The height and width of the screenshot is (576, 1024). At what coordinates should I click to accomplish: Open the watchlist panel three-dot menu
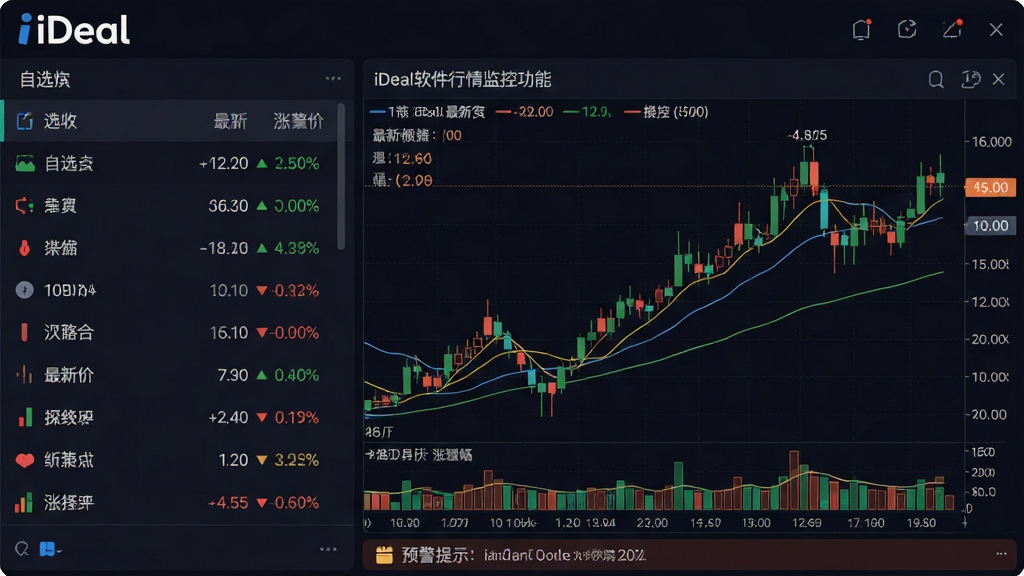coord(333,78)
